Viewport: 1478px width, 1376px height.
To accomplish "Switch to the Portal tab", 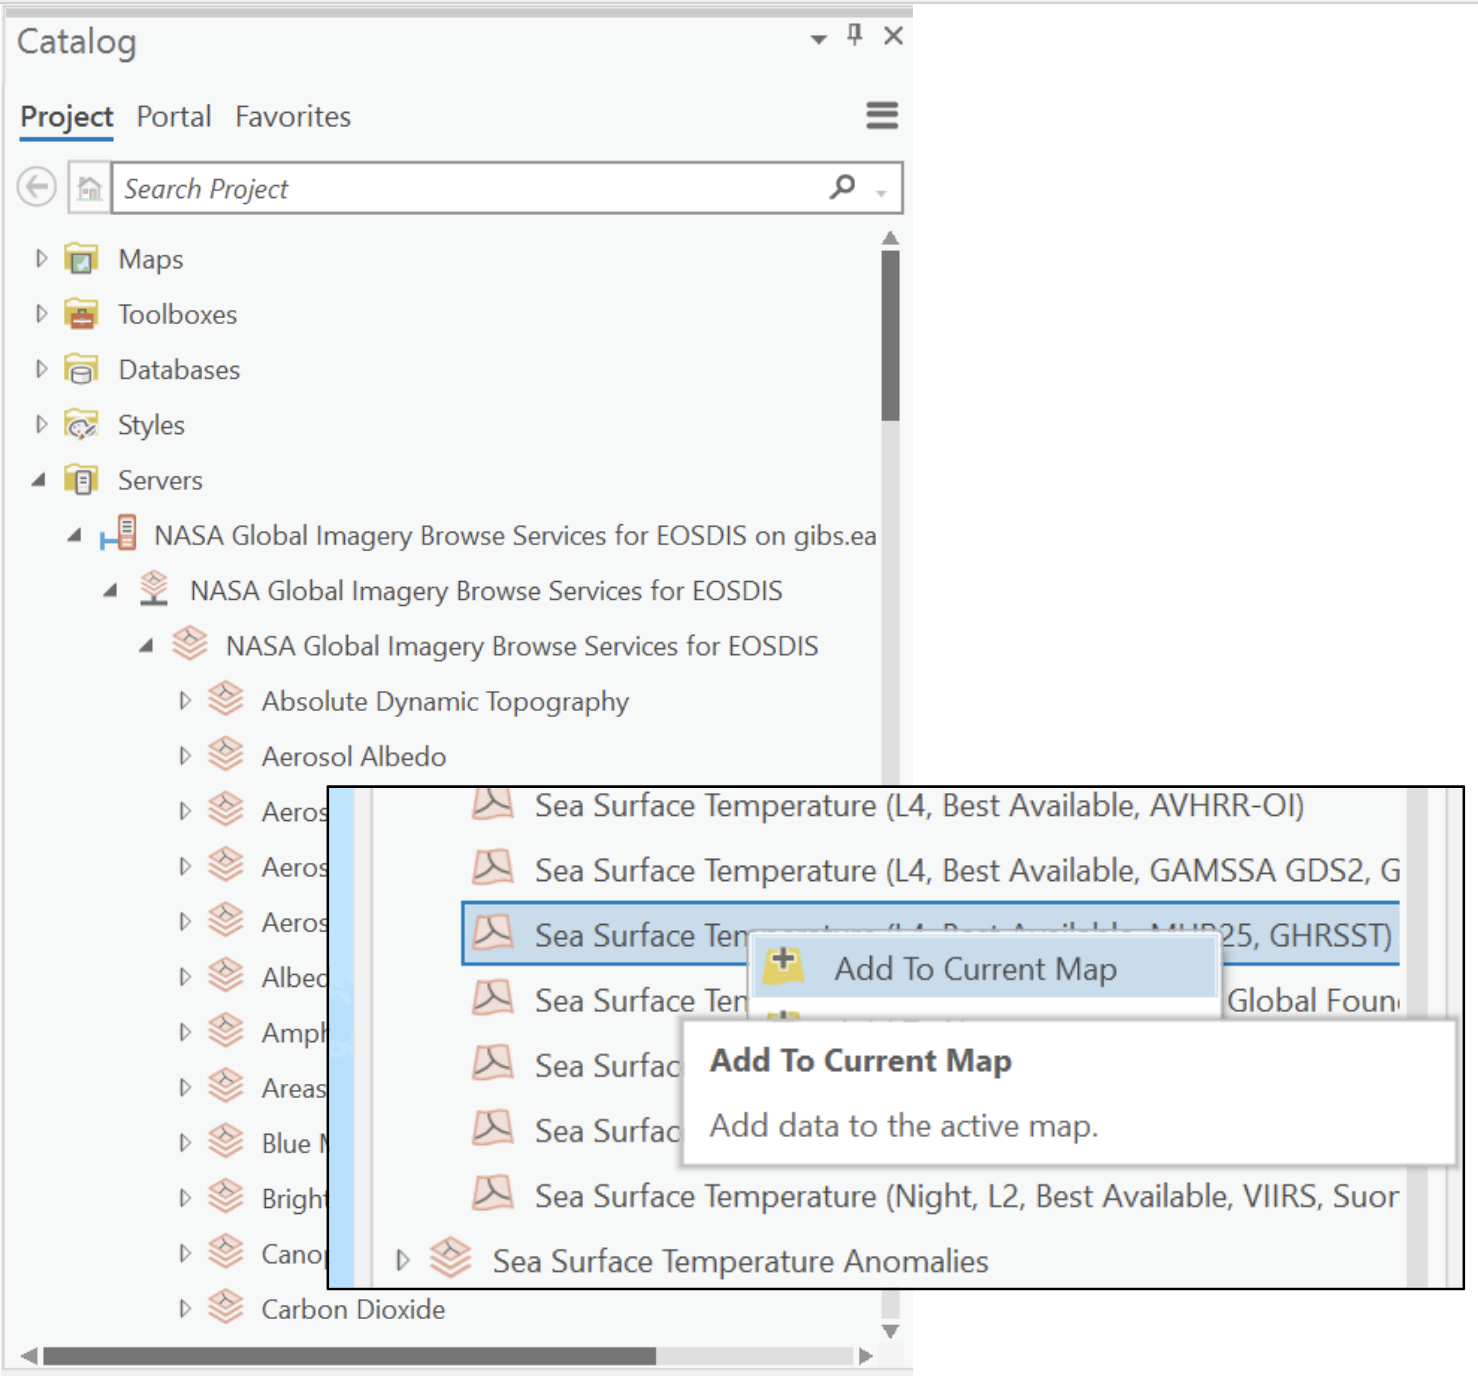I will [x=174, y=117].
